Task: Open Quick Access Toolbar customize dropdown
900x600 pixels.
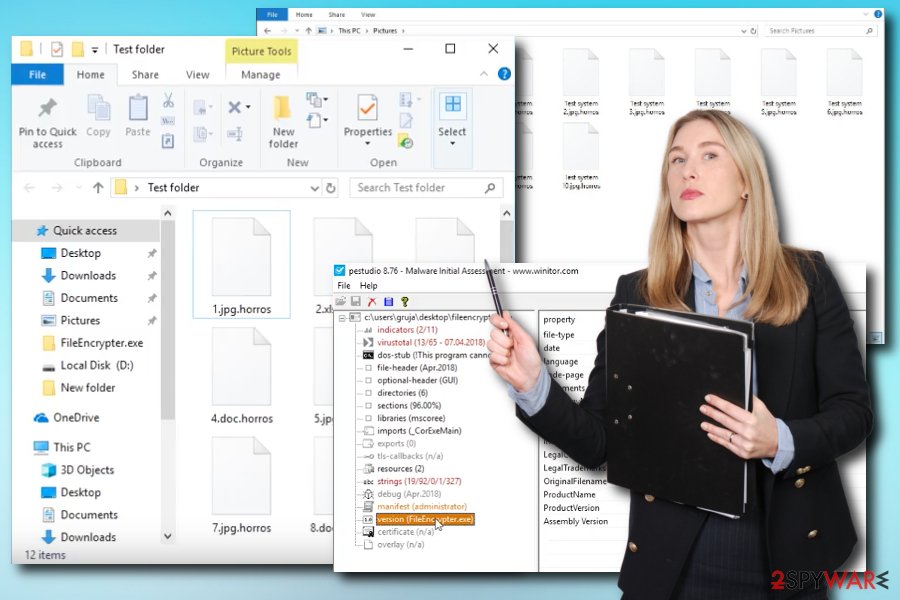Action: click(95, 50)
